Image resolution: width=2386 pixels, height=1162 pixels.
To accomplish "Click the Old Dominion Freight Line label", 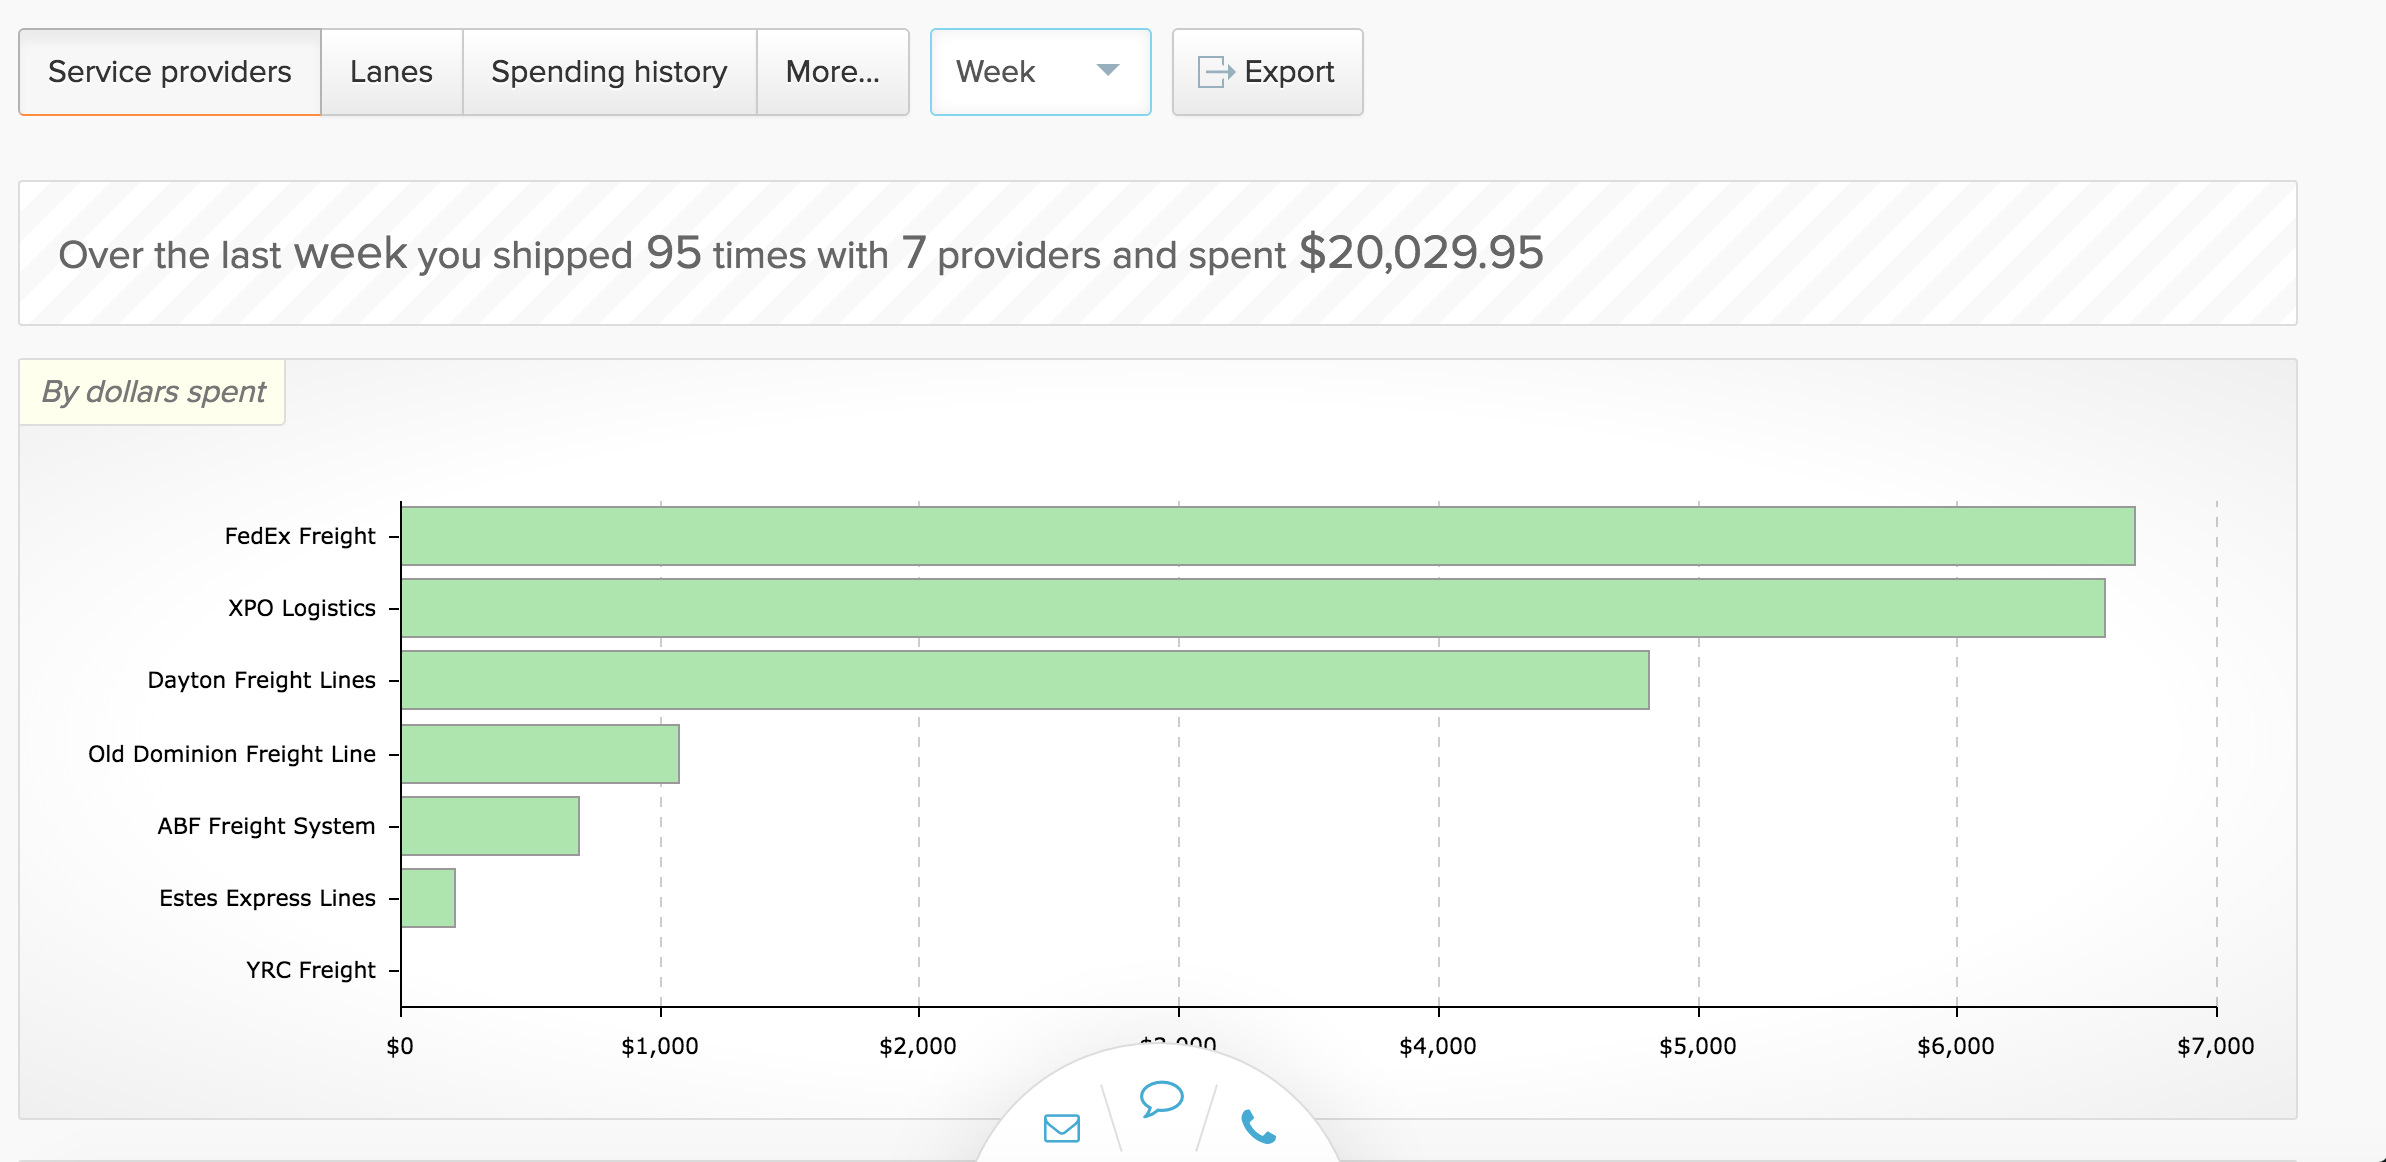I will [232, 754].
